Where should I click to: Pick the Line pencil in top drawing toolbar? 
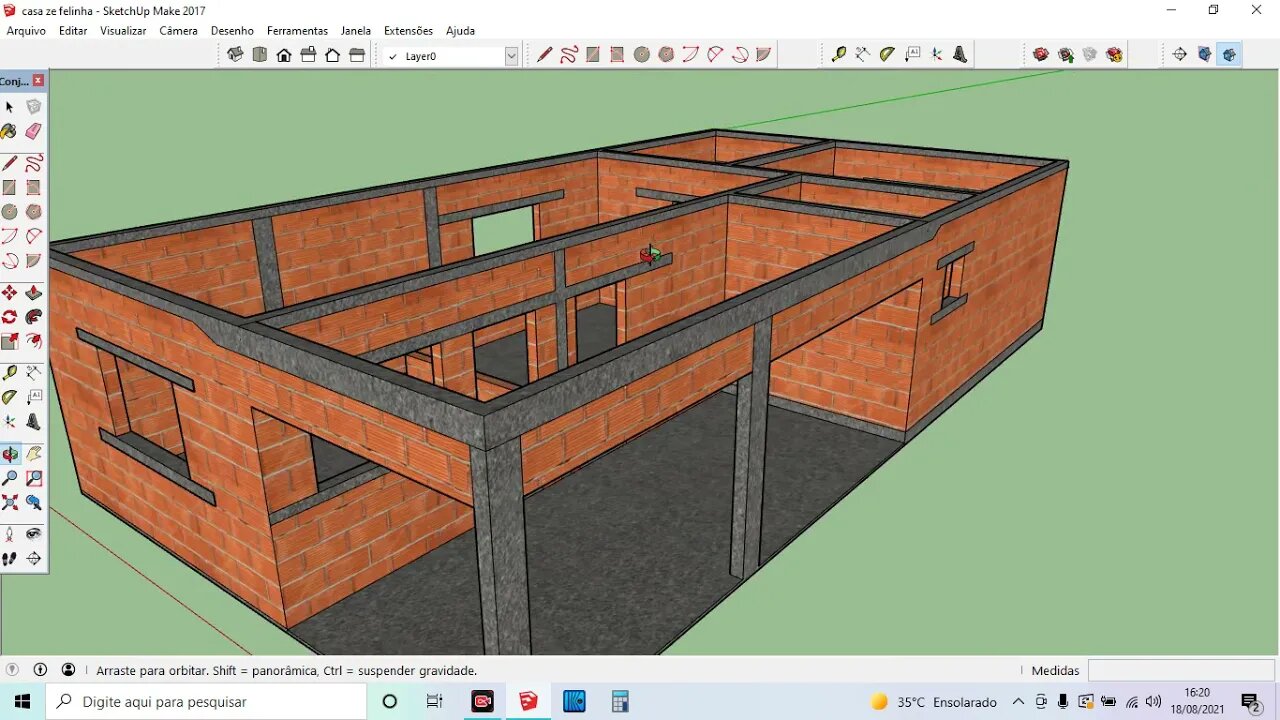click(x=545, y=55)
